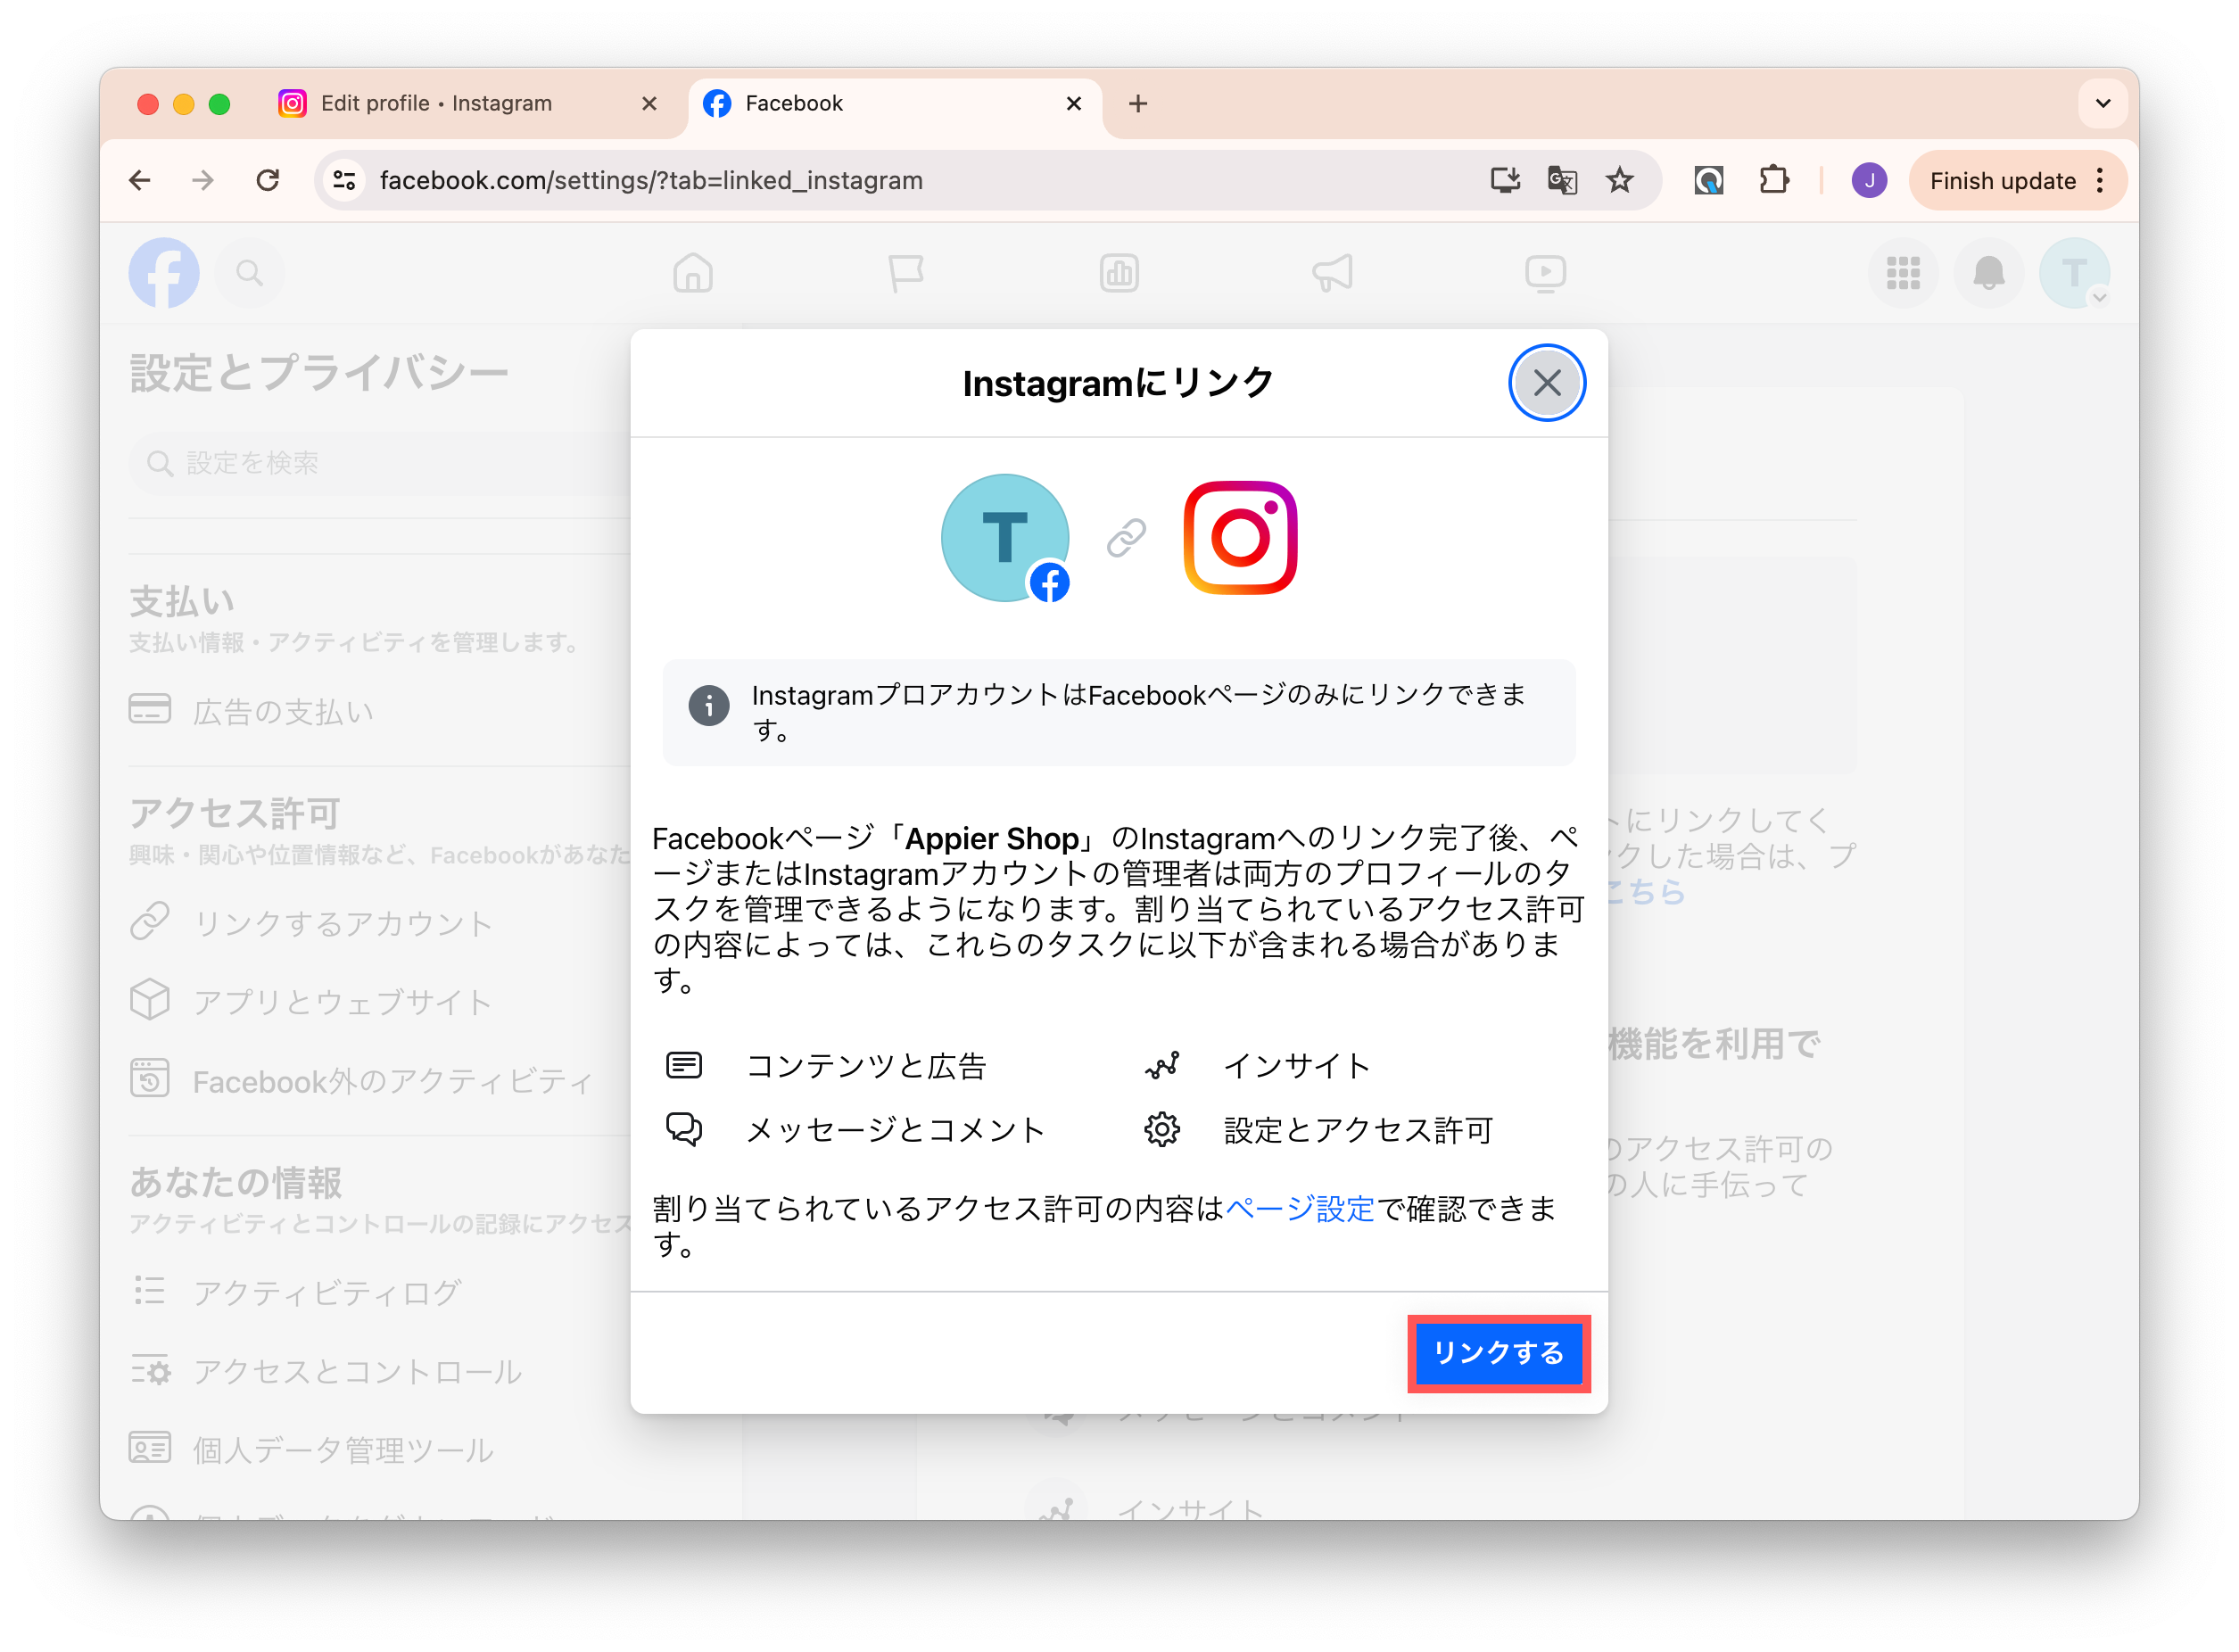Click the bold Appier Shop page name
This screenshot has width=2239, height=1652.
tap(992, 838)
